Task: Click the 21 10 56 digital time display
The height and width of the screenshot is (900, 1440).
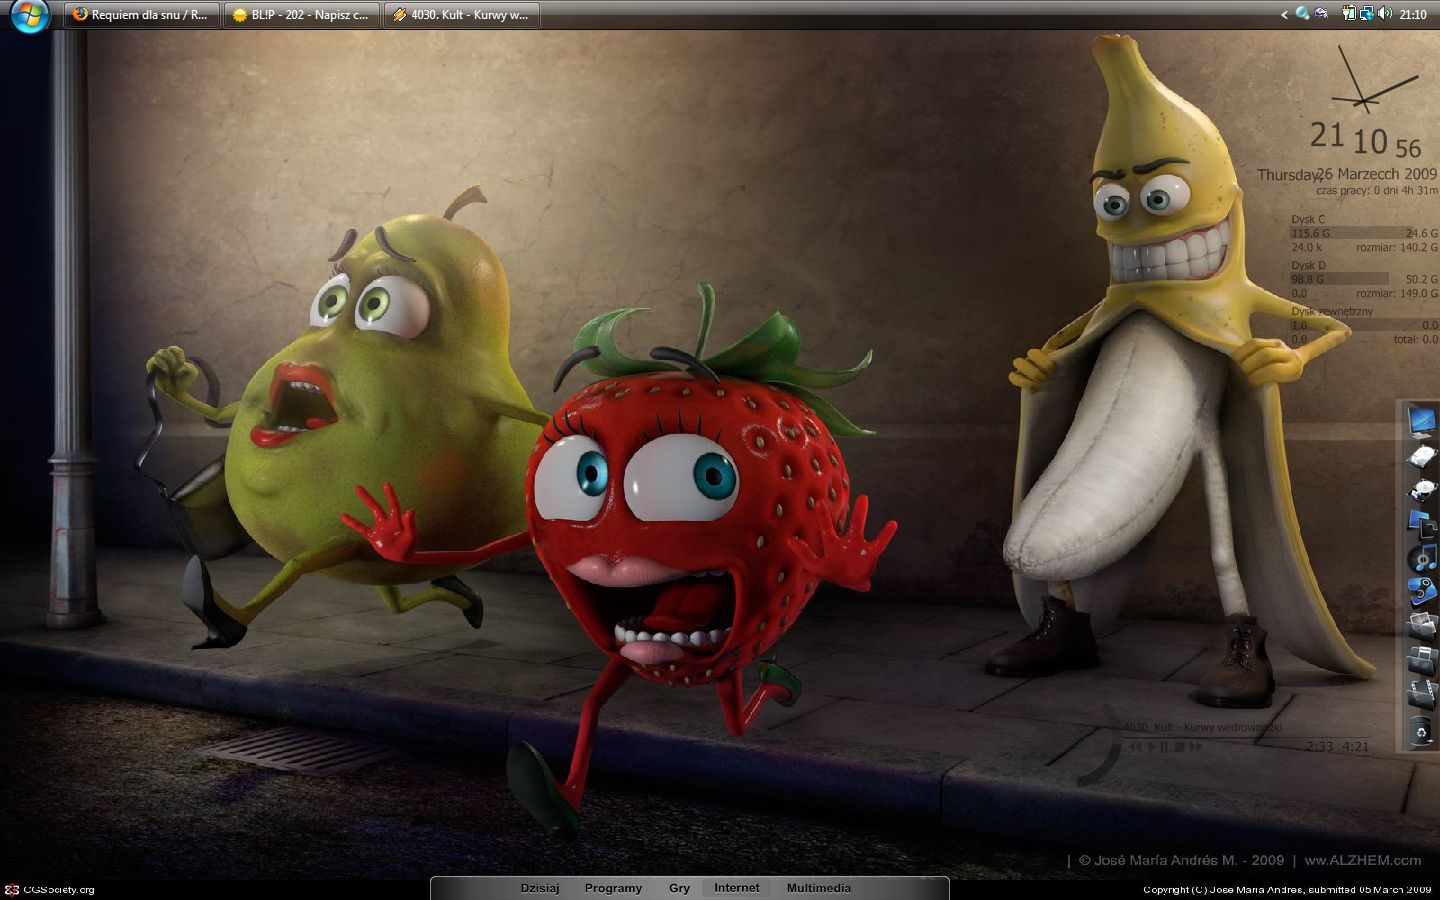Action: click(1366, 139)
